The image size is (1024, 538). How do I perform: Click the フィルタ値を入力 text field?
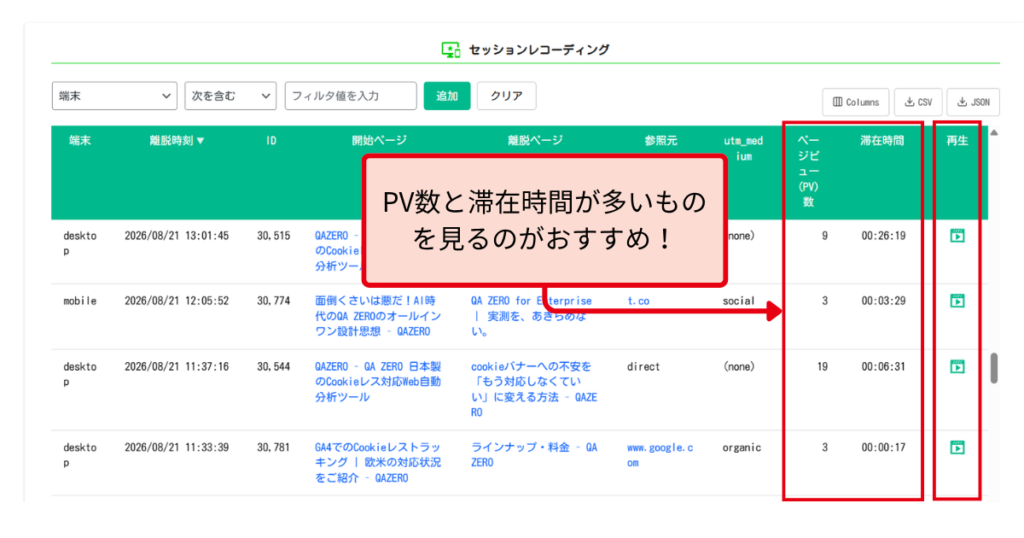click(x=351, y=96)
